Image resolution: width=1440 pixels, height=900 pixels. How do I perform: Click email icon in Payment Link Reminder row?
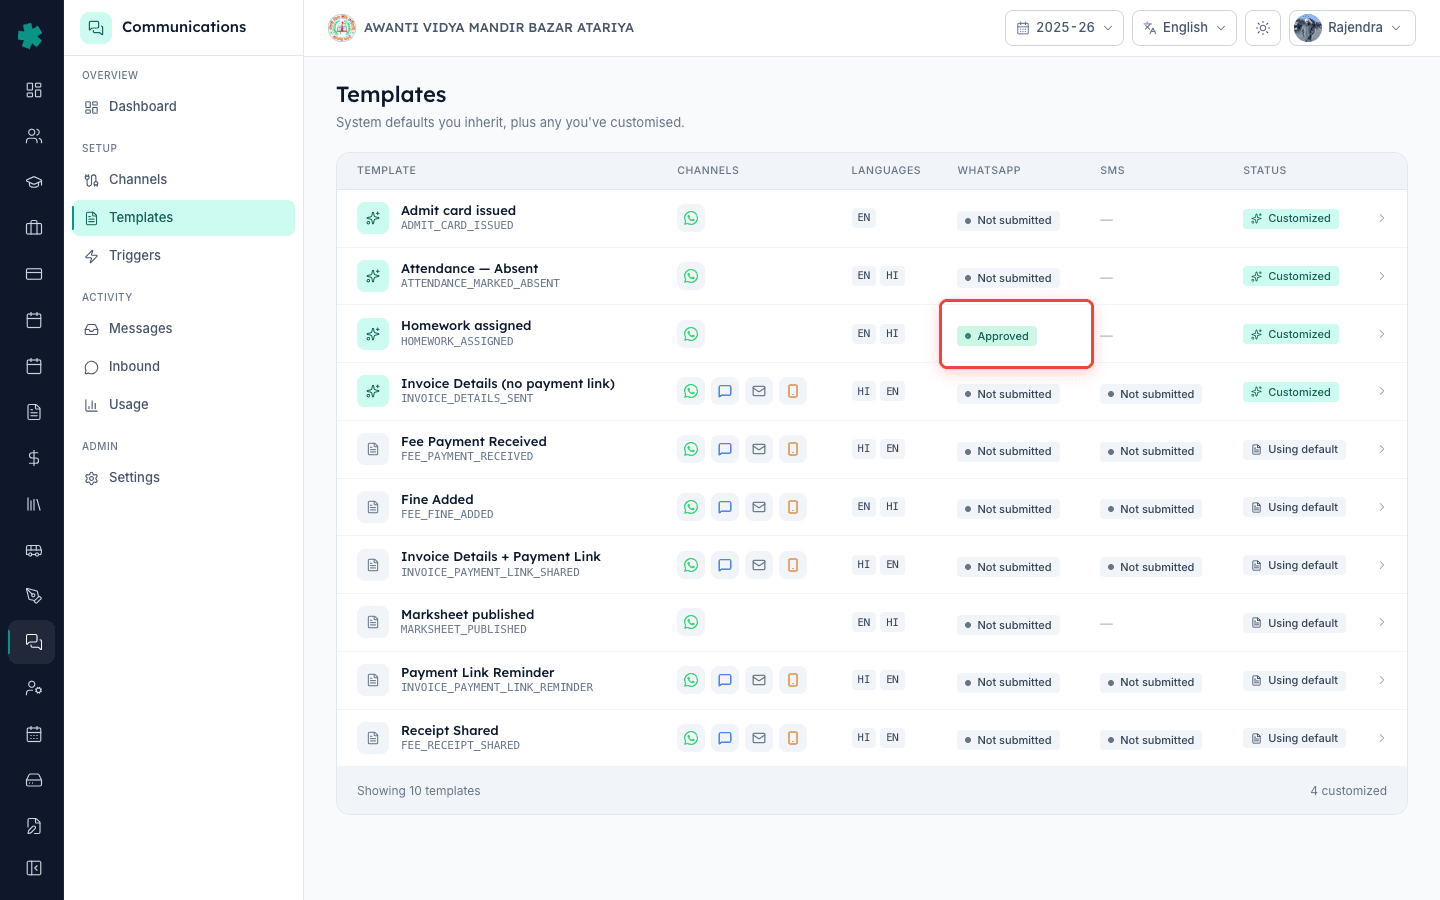coord(759,680)
